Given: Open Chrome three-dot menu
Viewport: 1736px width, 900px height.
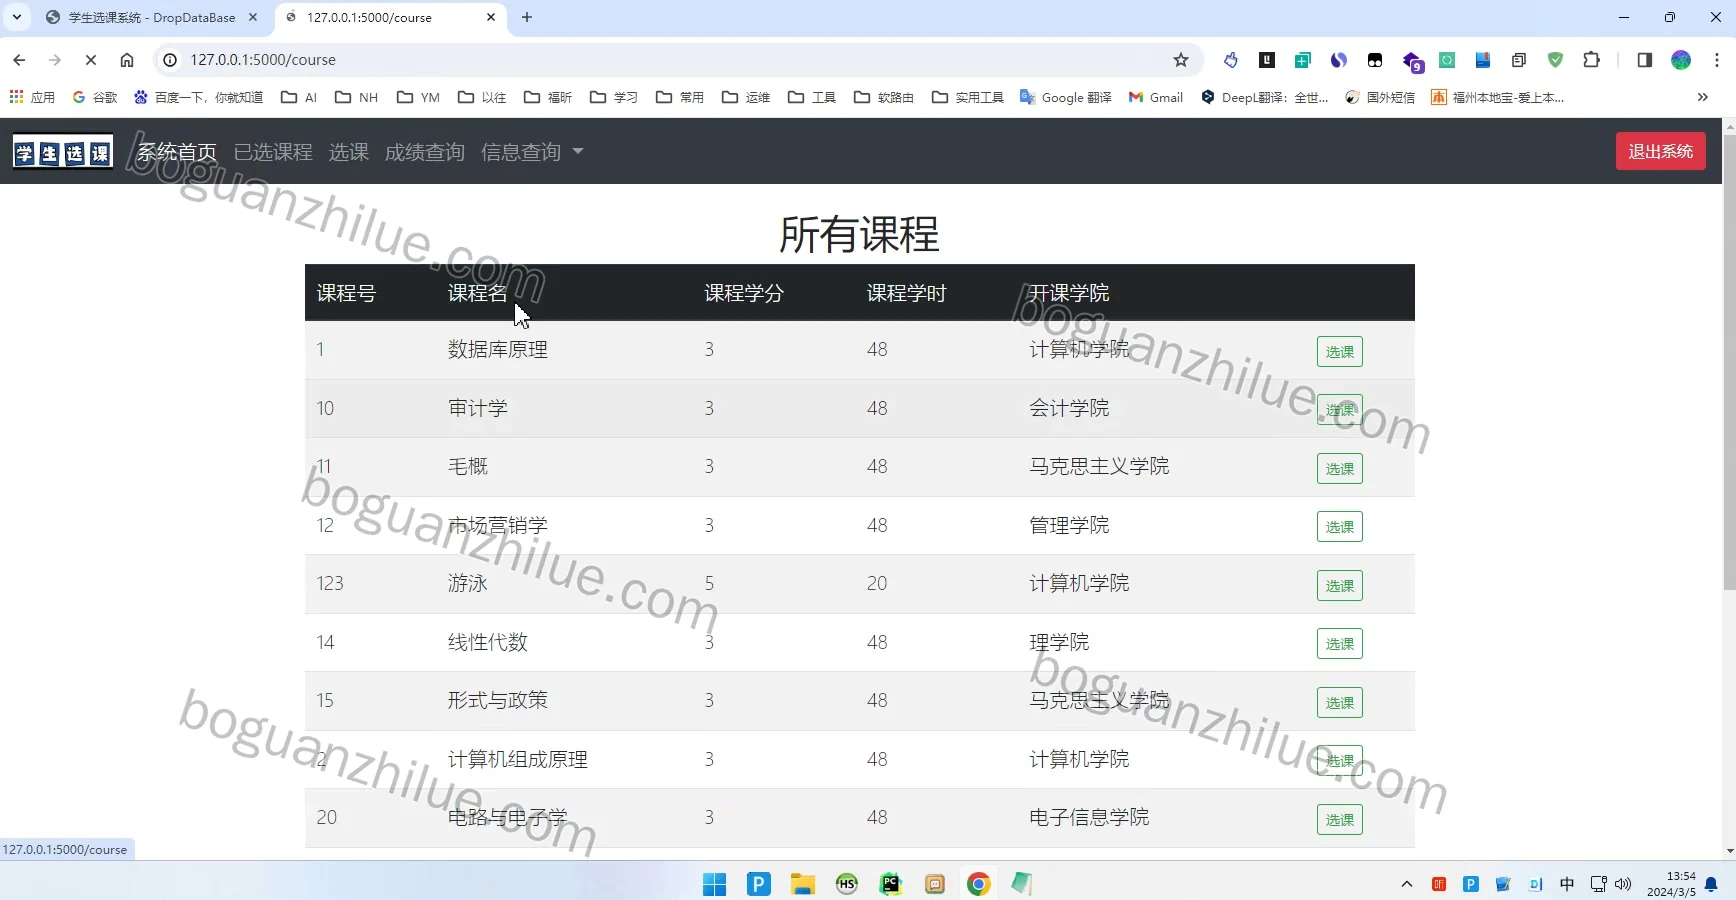Looking at the screenshot, I should [1717, 60].
